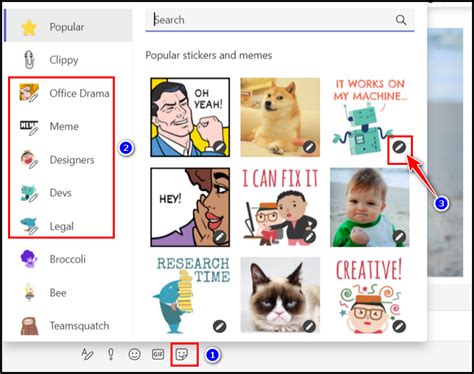
Task: Click the Meme category icon
Action: click(x=29, y=127)
